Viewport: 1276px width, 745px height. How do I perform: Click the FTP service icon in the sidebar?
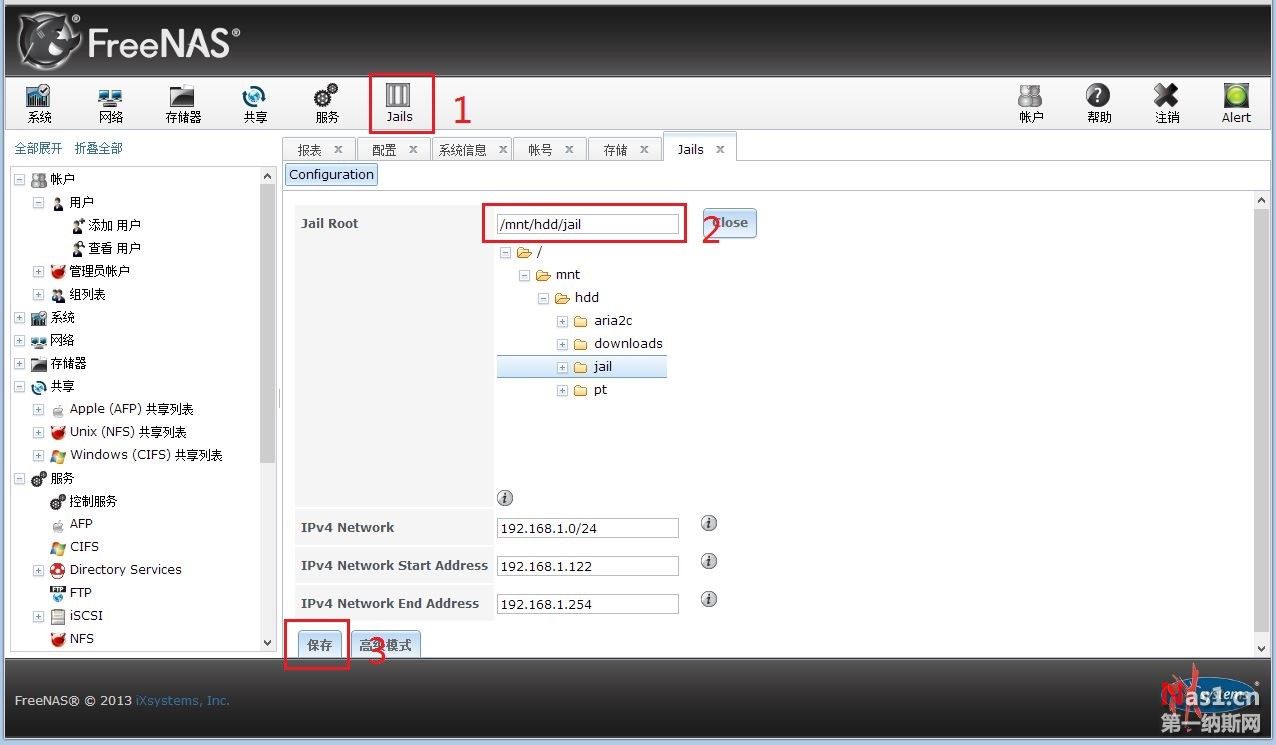(x=58, y=592)
